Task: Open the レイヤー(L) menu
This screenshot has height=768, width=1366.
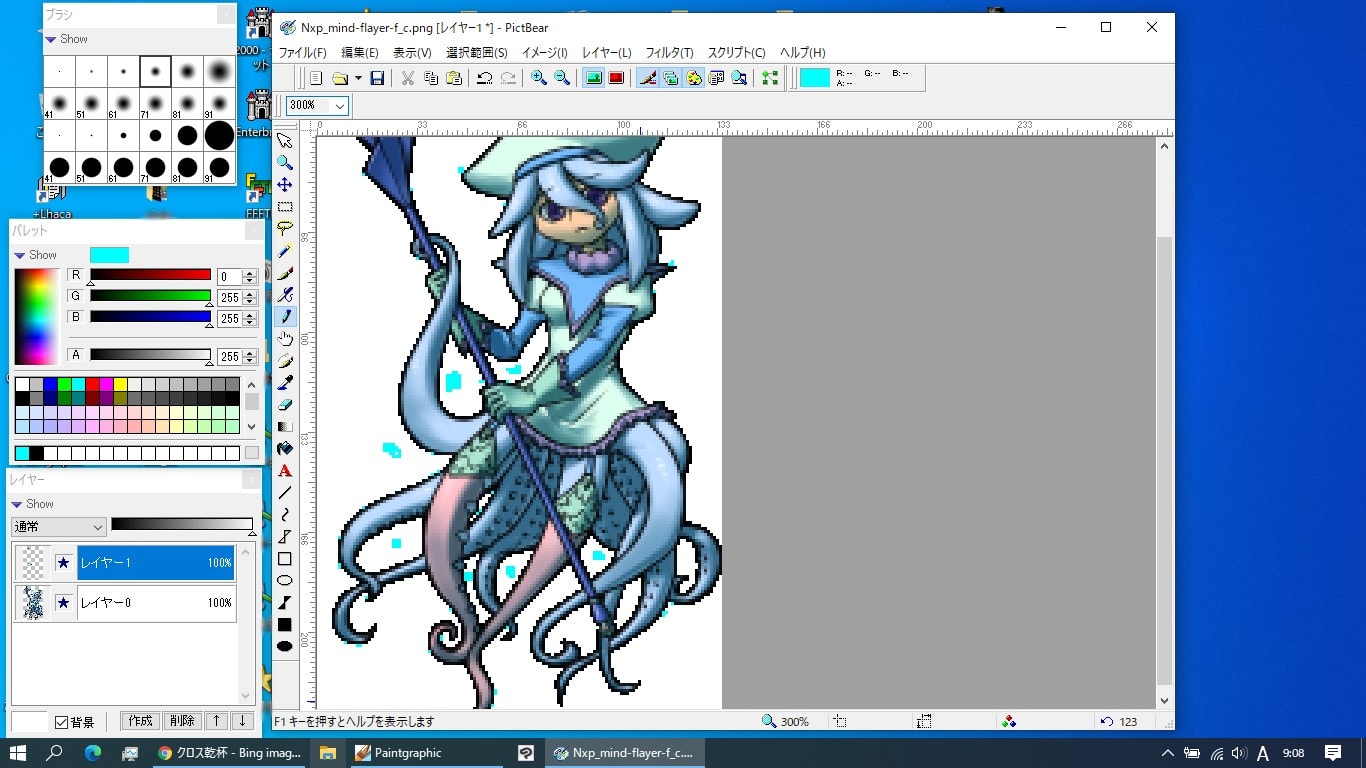Action: click(606, 53)
